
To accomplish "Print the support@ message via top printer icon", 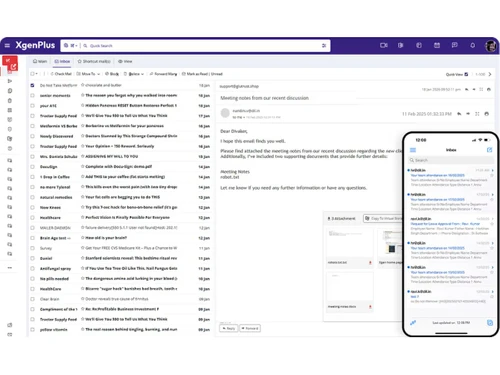I will click(x=489, y=89).
